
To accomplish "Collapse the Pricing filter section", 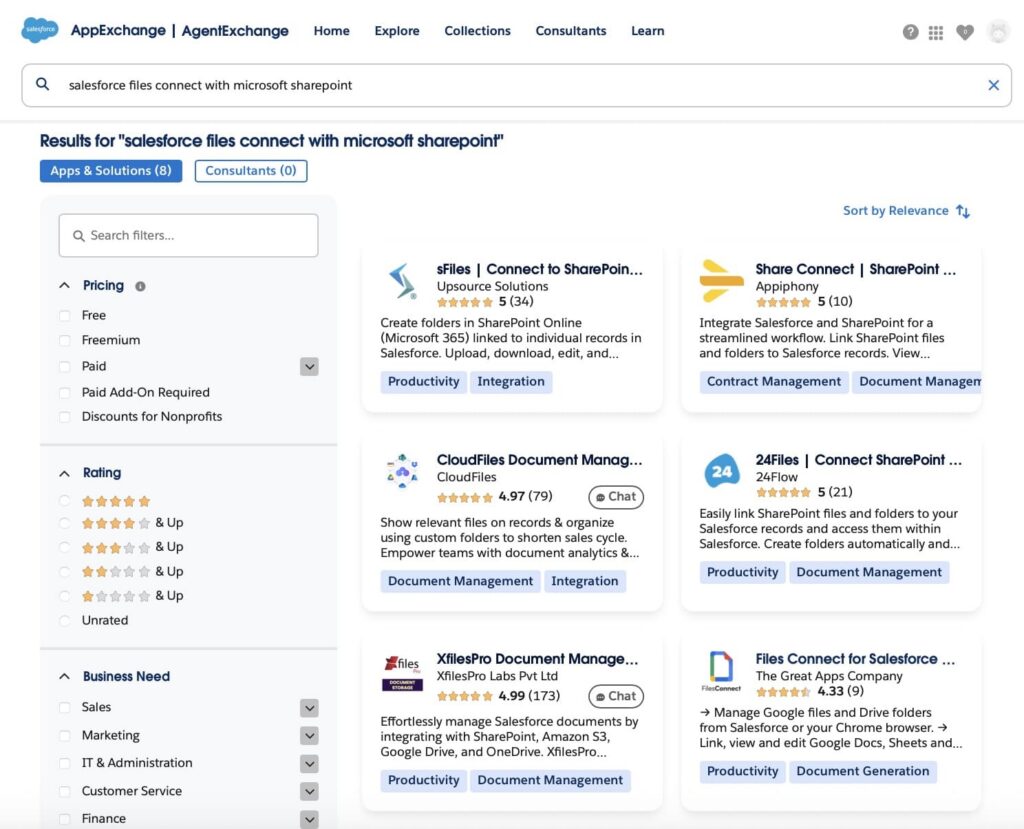I will coord(64,285).
